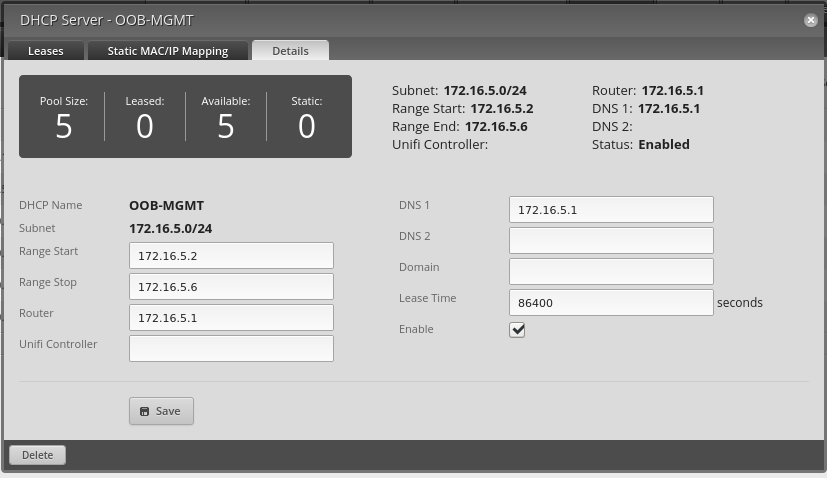This screenshot has width=827, height=478.
Task: Click the summary Range Start 172.16.5.2 value
Action: (x=502, y=109)
